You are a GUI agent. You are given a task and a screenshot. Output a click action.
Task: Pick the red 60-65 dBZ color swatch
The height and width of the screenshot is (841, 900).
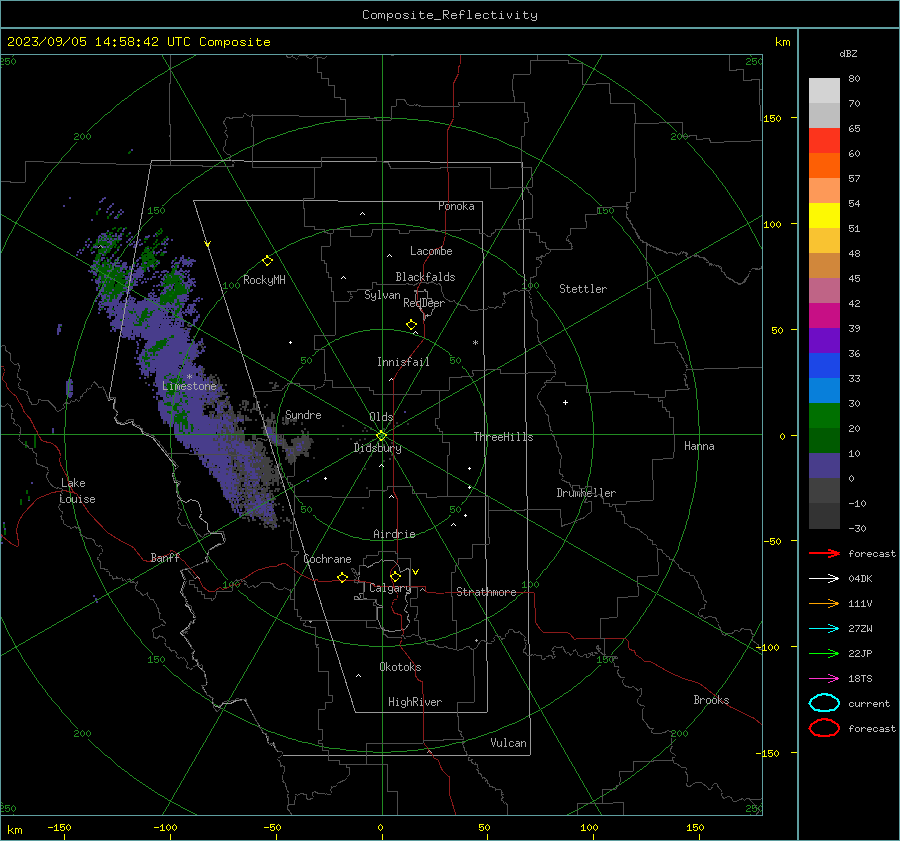(824, 141)
